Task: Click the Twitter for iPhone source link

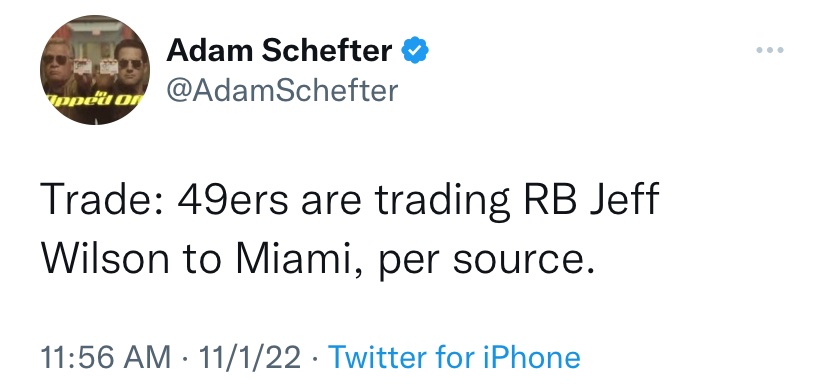Action: tap(454, 357)
